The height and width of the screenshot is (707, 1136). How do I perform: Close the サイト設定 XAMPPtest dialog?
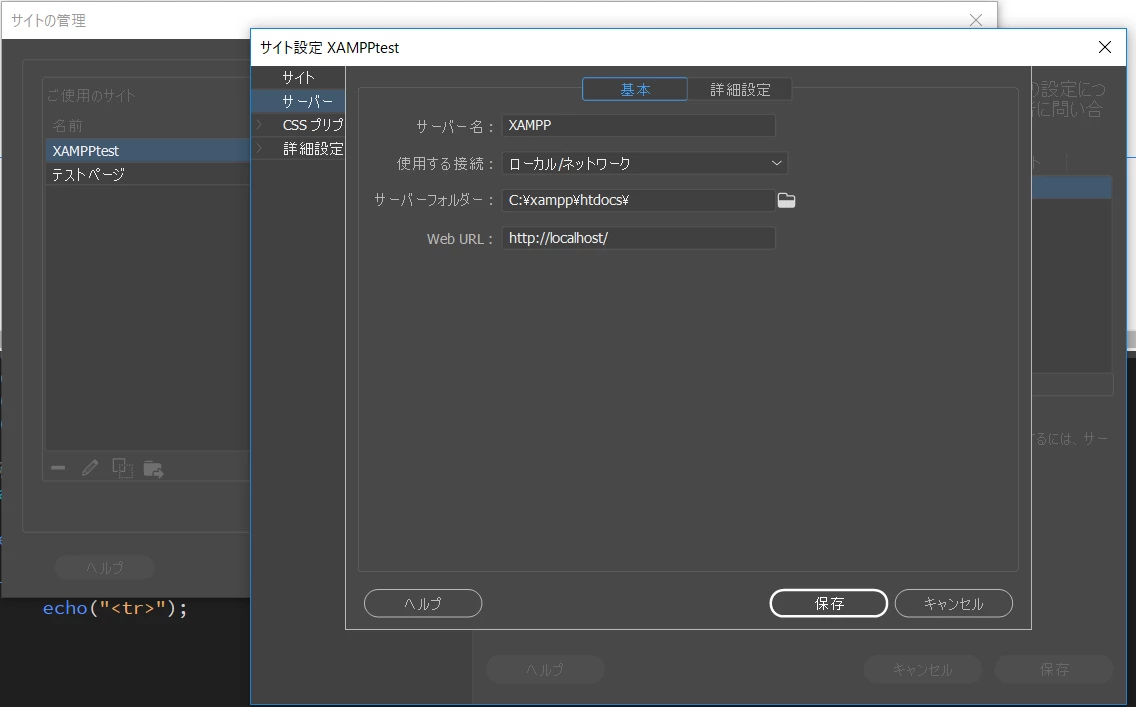pyautogui.click(x=1104, y=47)
